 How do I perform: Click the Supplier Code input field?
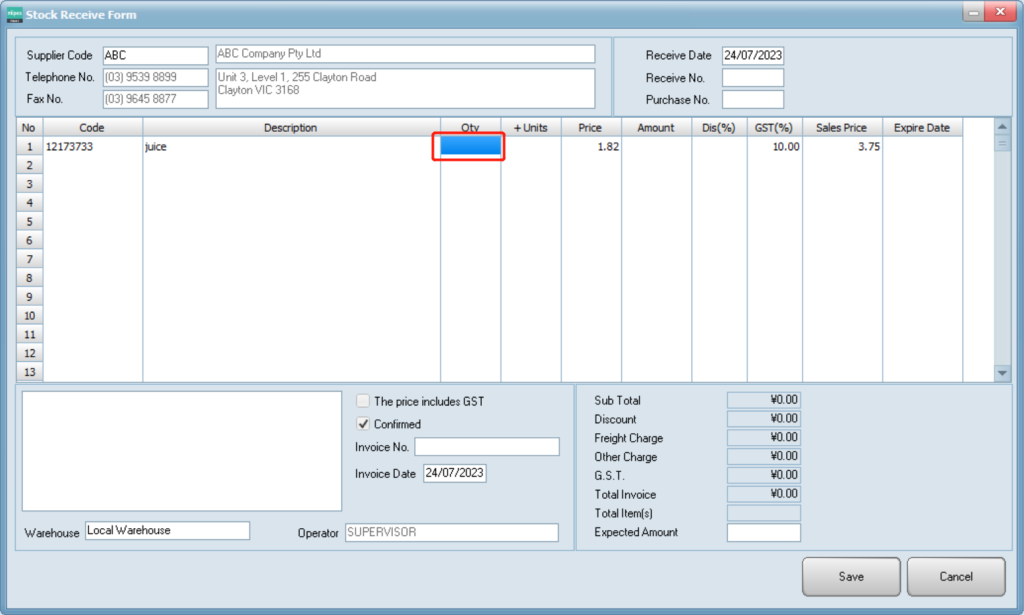click(155, 55)
